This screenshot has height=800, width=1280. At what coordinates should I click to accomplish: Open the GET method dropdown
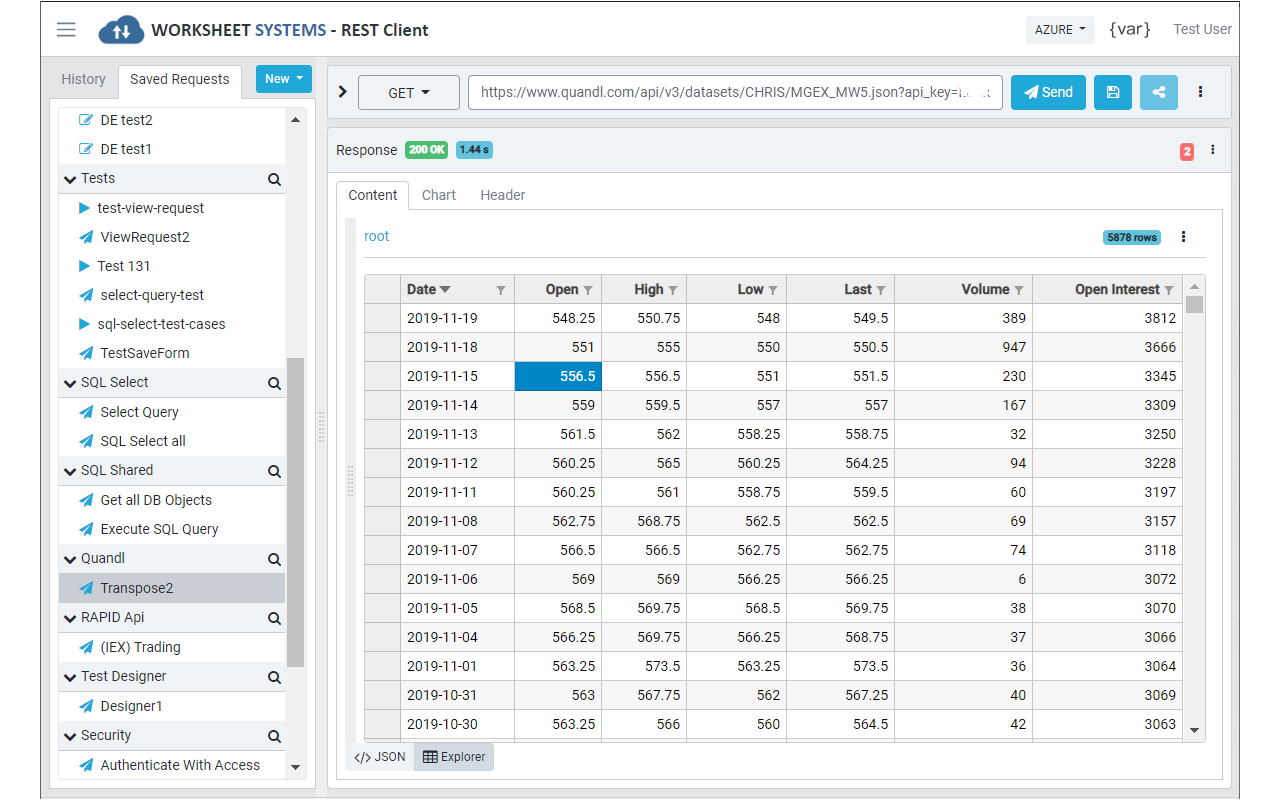(x=409, y=92)
